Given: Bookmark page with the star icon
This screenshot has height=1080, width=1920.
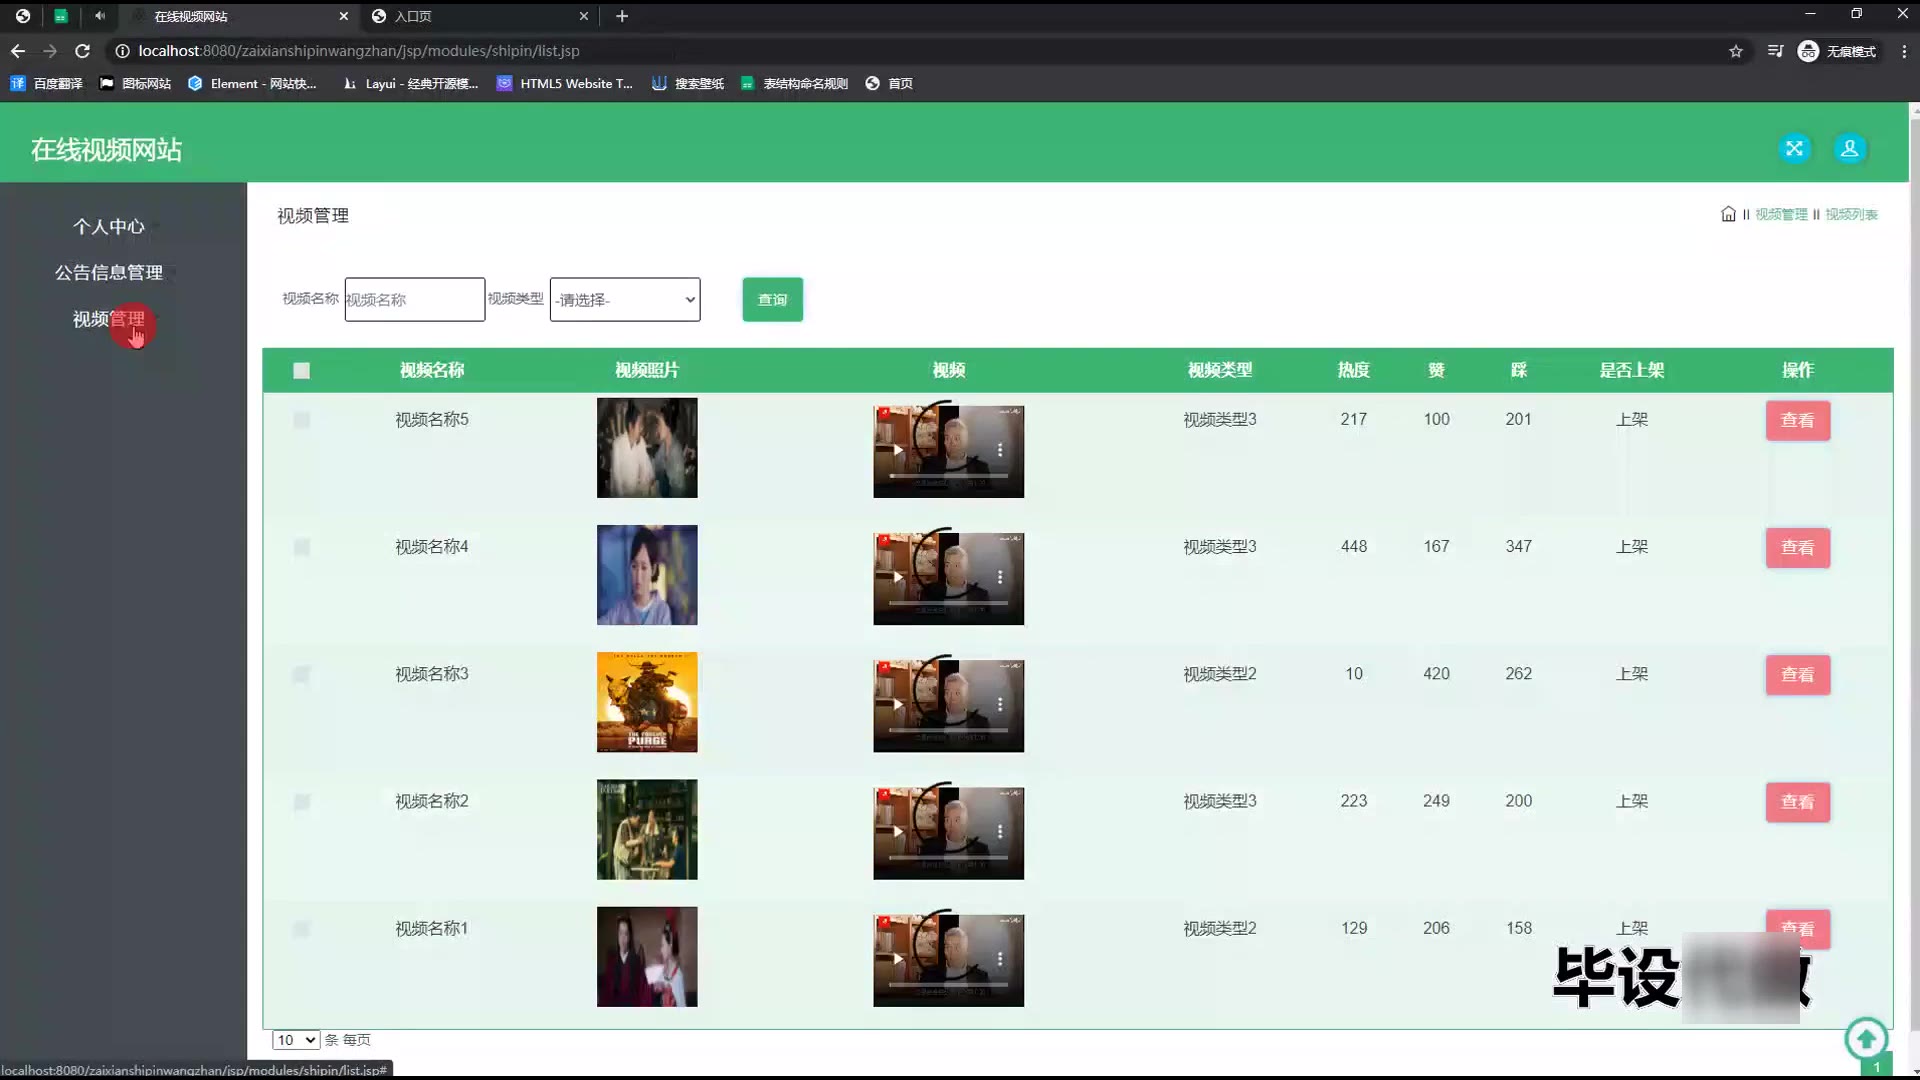Looking at the screenshot, I should click(x=1736, y=51).
